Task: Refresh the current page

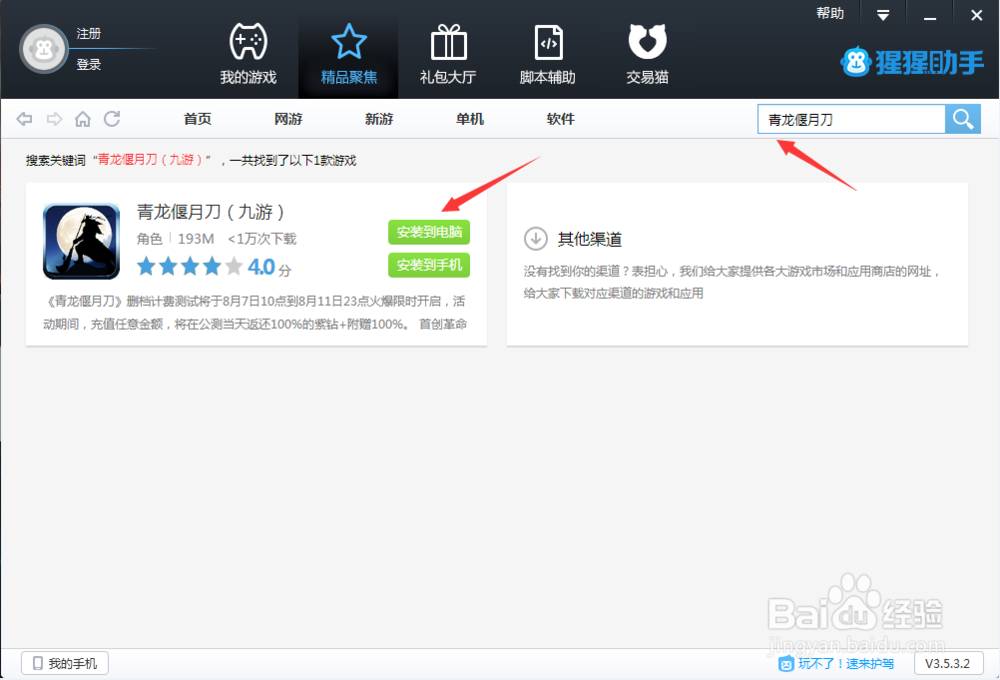Action: pyautogui.click(x=112, y=119)
